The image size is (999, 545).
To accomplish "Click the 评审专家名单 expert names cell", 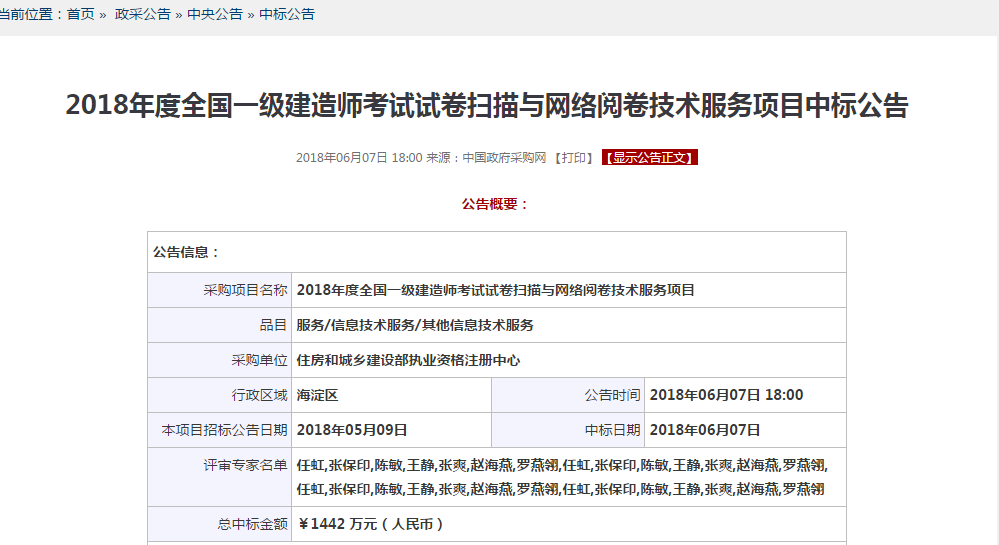I will [562, 477].
